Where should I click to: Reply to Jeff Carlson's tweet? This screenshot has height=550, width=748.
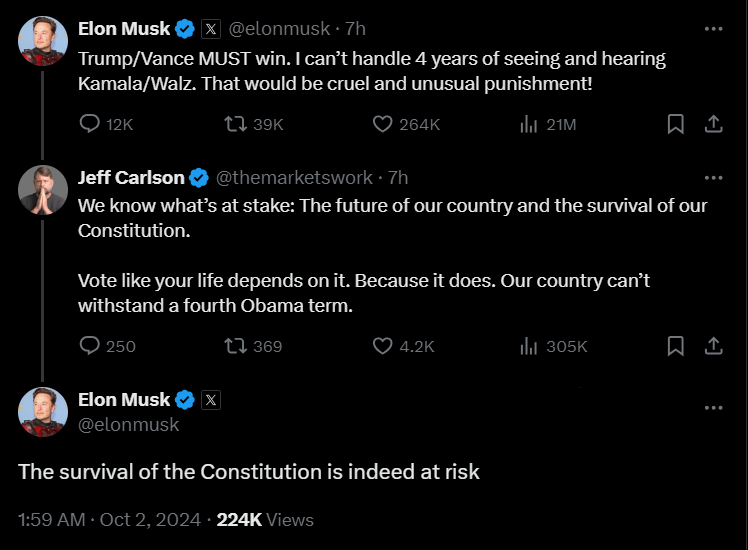point(90,346)
